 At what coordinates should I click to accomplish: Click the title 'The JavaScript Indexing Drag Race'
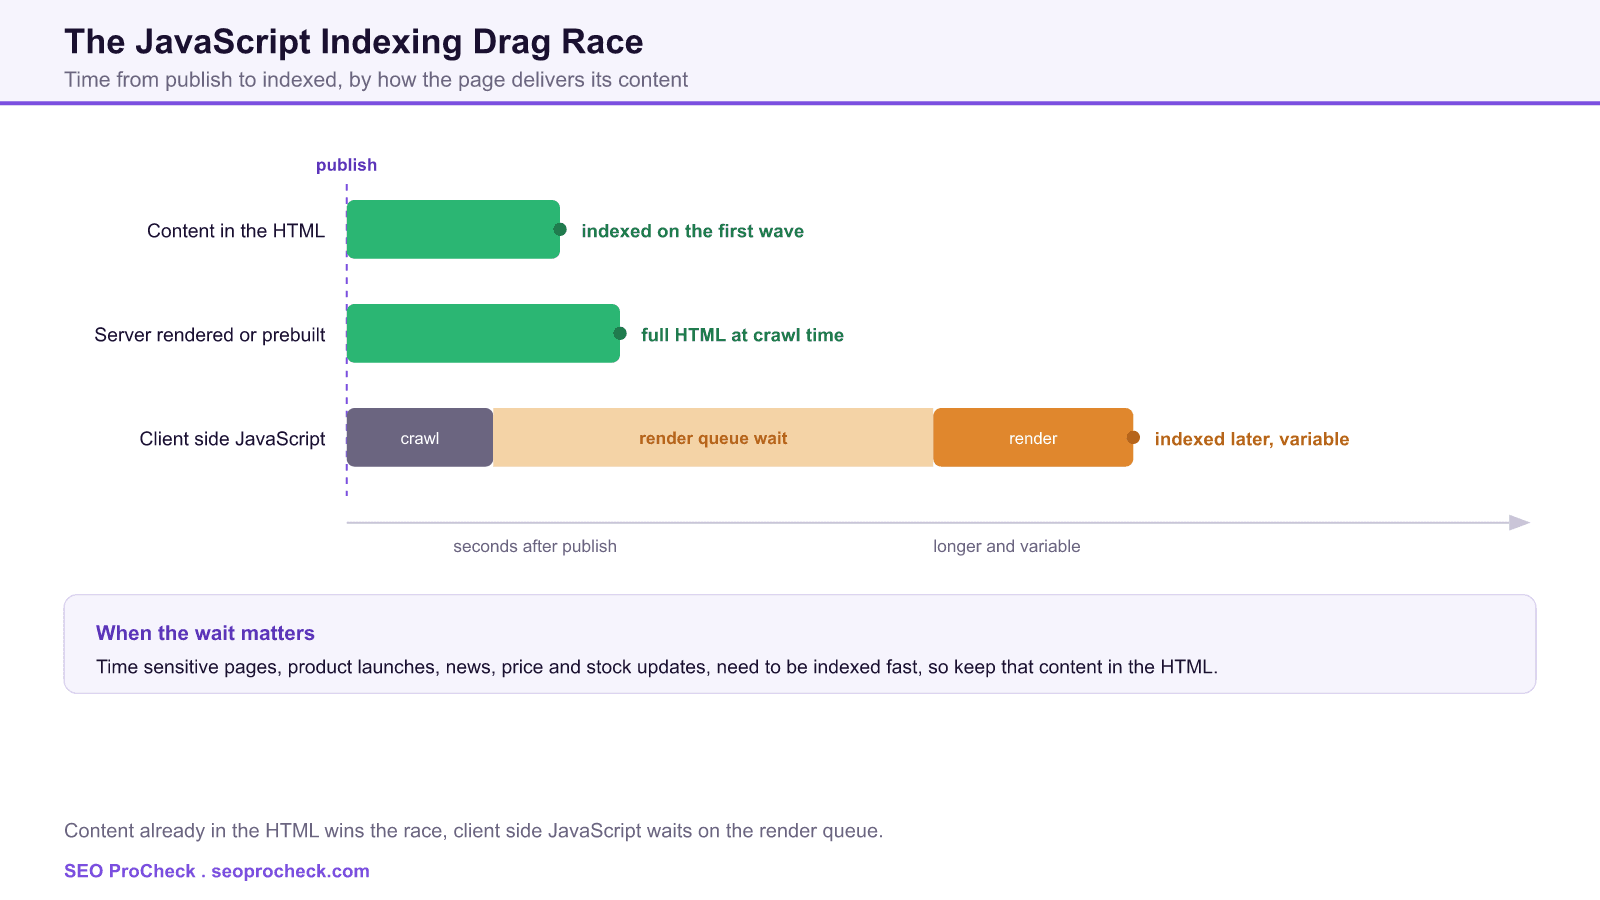click(354, 42)
